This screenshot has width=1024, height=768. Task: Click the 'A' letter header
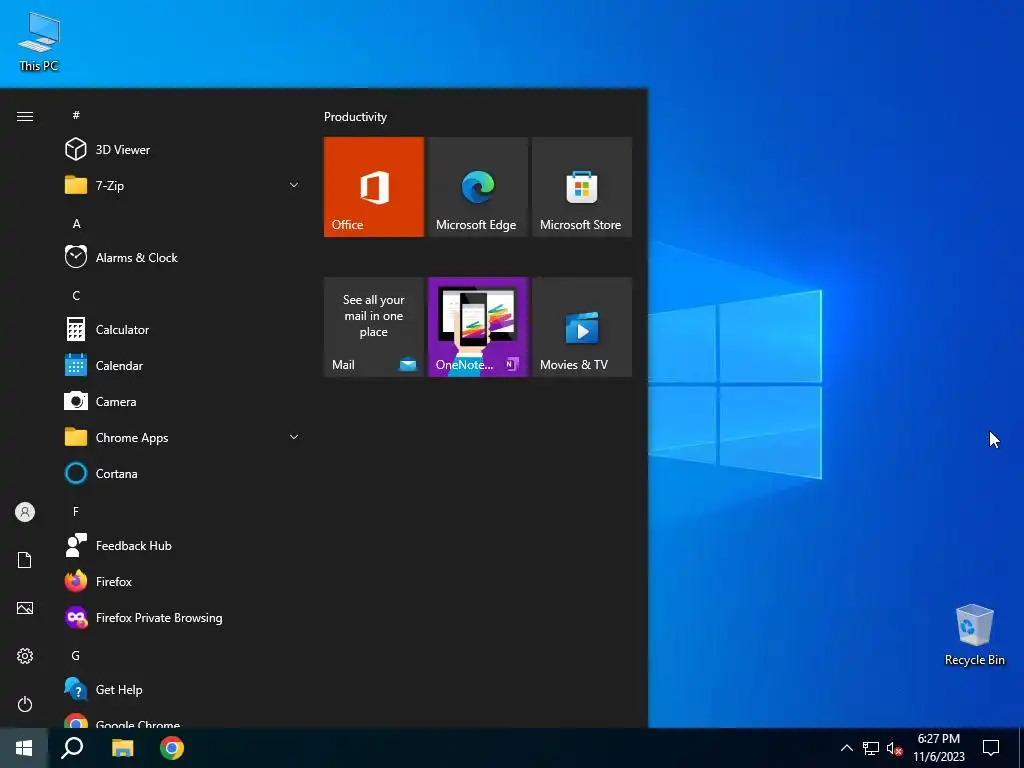pyautogui.click(x=76, y=224)
